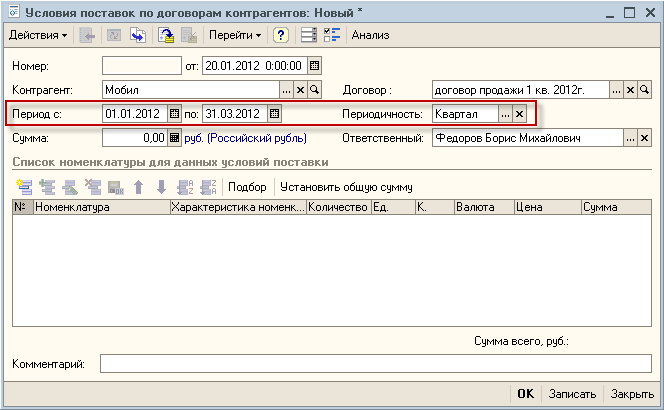Click the Анализ toolbar item
The width and height of the screenshot is (664, 410).
(371, 35)
